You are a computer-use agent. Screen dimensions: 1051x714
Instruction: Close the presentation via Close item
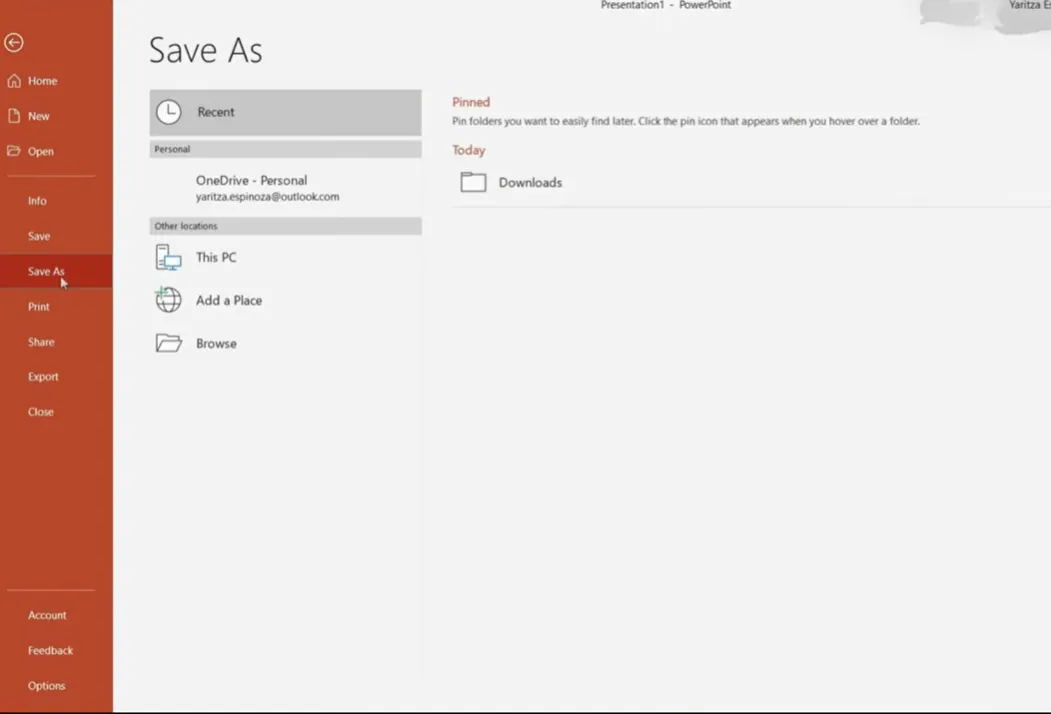coord(41,412)
